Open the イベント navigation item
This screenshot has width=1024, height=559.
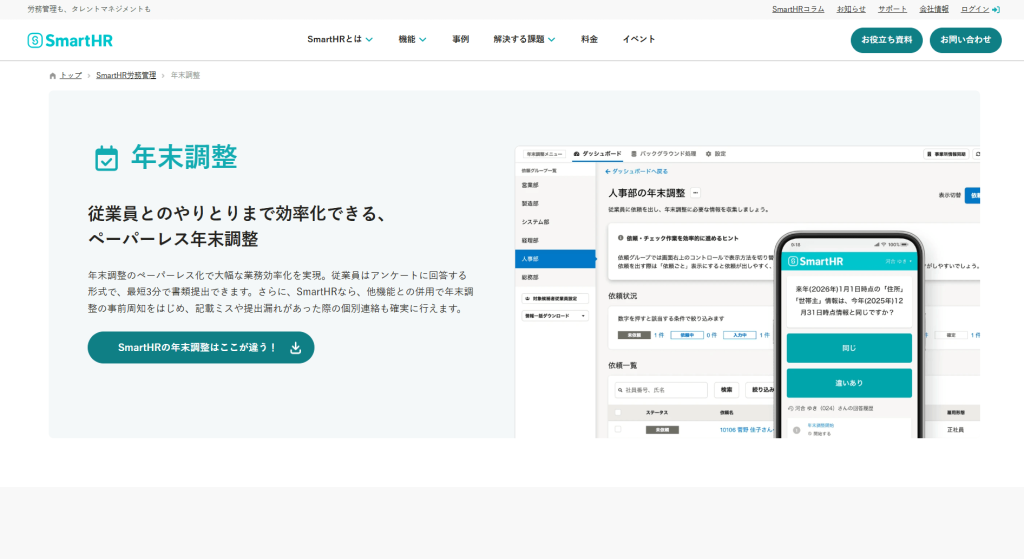(639, 39)
